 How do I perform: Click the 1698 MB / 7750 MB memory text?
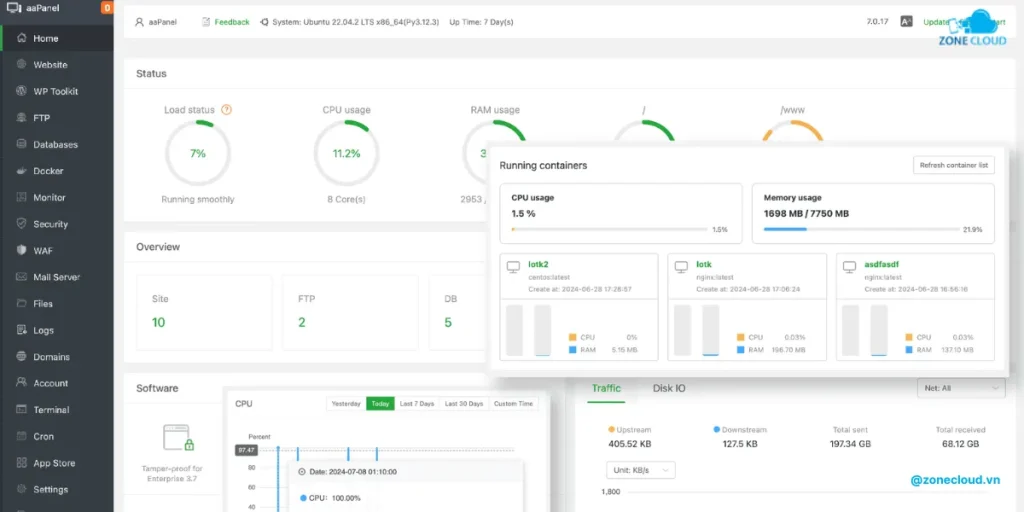point(807,214)
